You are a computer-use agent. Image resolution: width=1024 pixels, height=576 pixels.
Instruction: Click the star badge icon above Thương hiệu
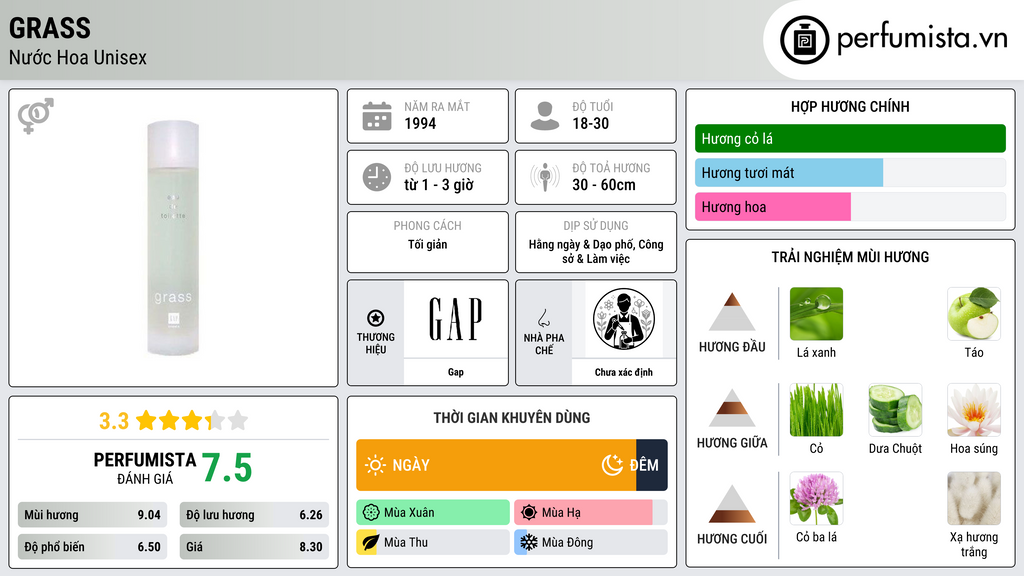tap(376, 318)
